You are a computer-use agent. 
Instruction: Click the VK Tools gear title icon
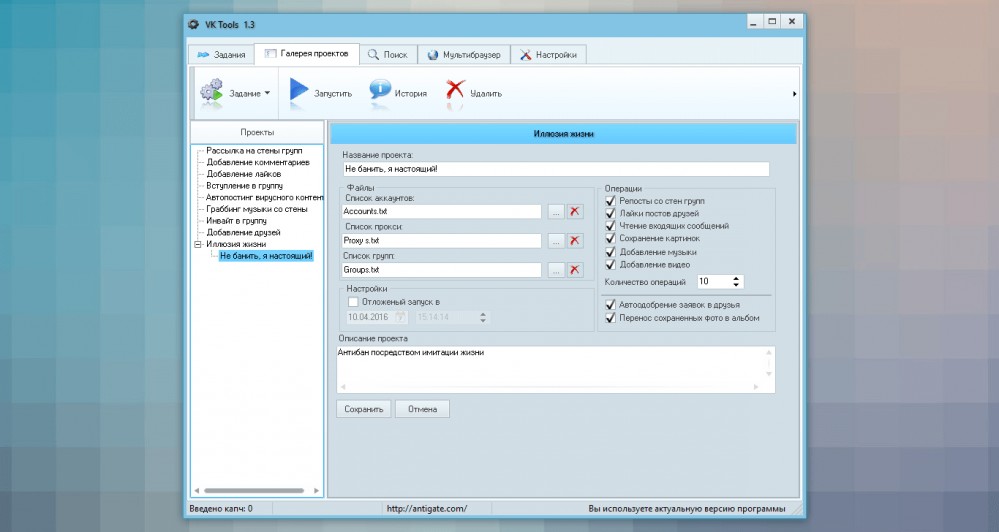(194, 25)
